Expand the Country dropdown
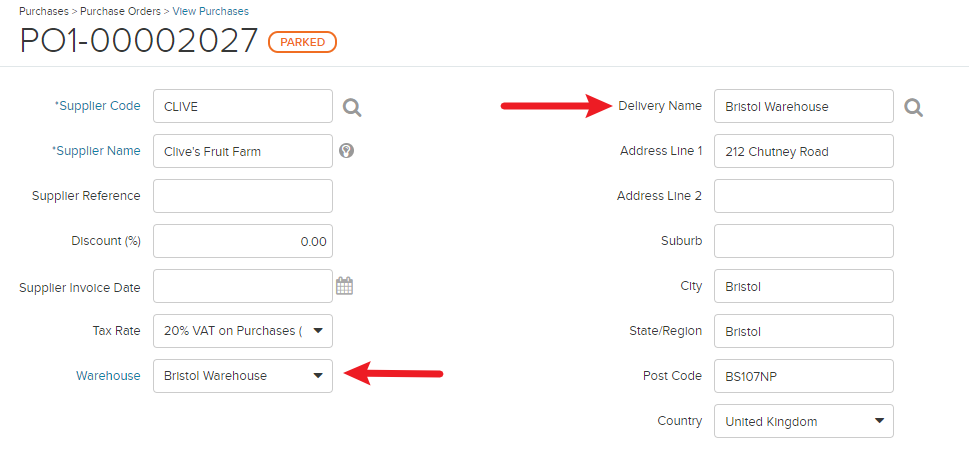 coord(803,421)
